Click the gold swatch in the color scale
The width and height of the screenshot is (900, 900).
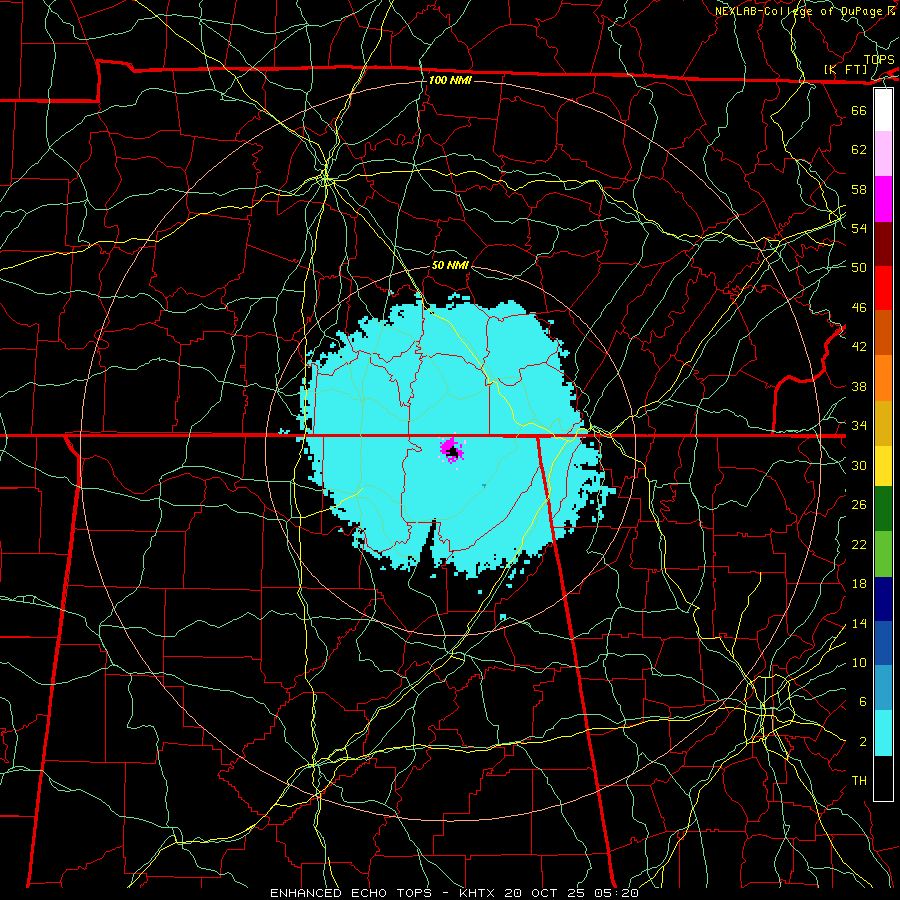883,423
